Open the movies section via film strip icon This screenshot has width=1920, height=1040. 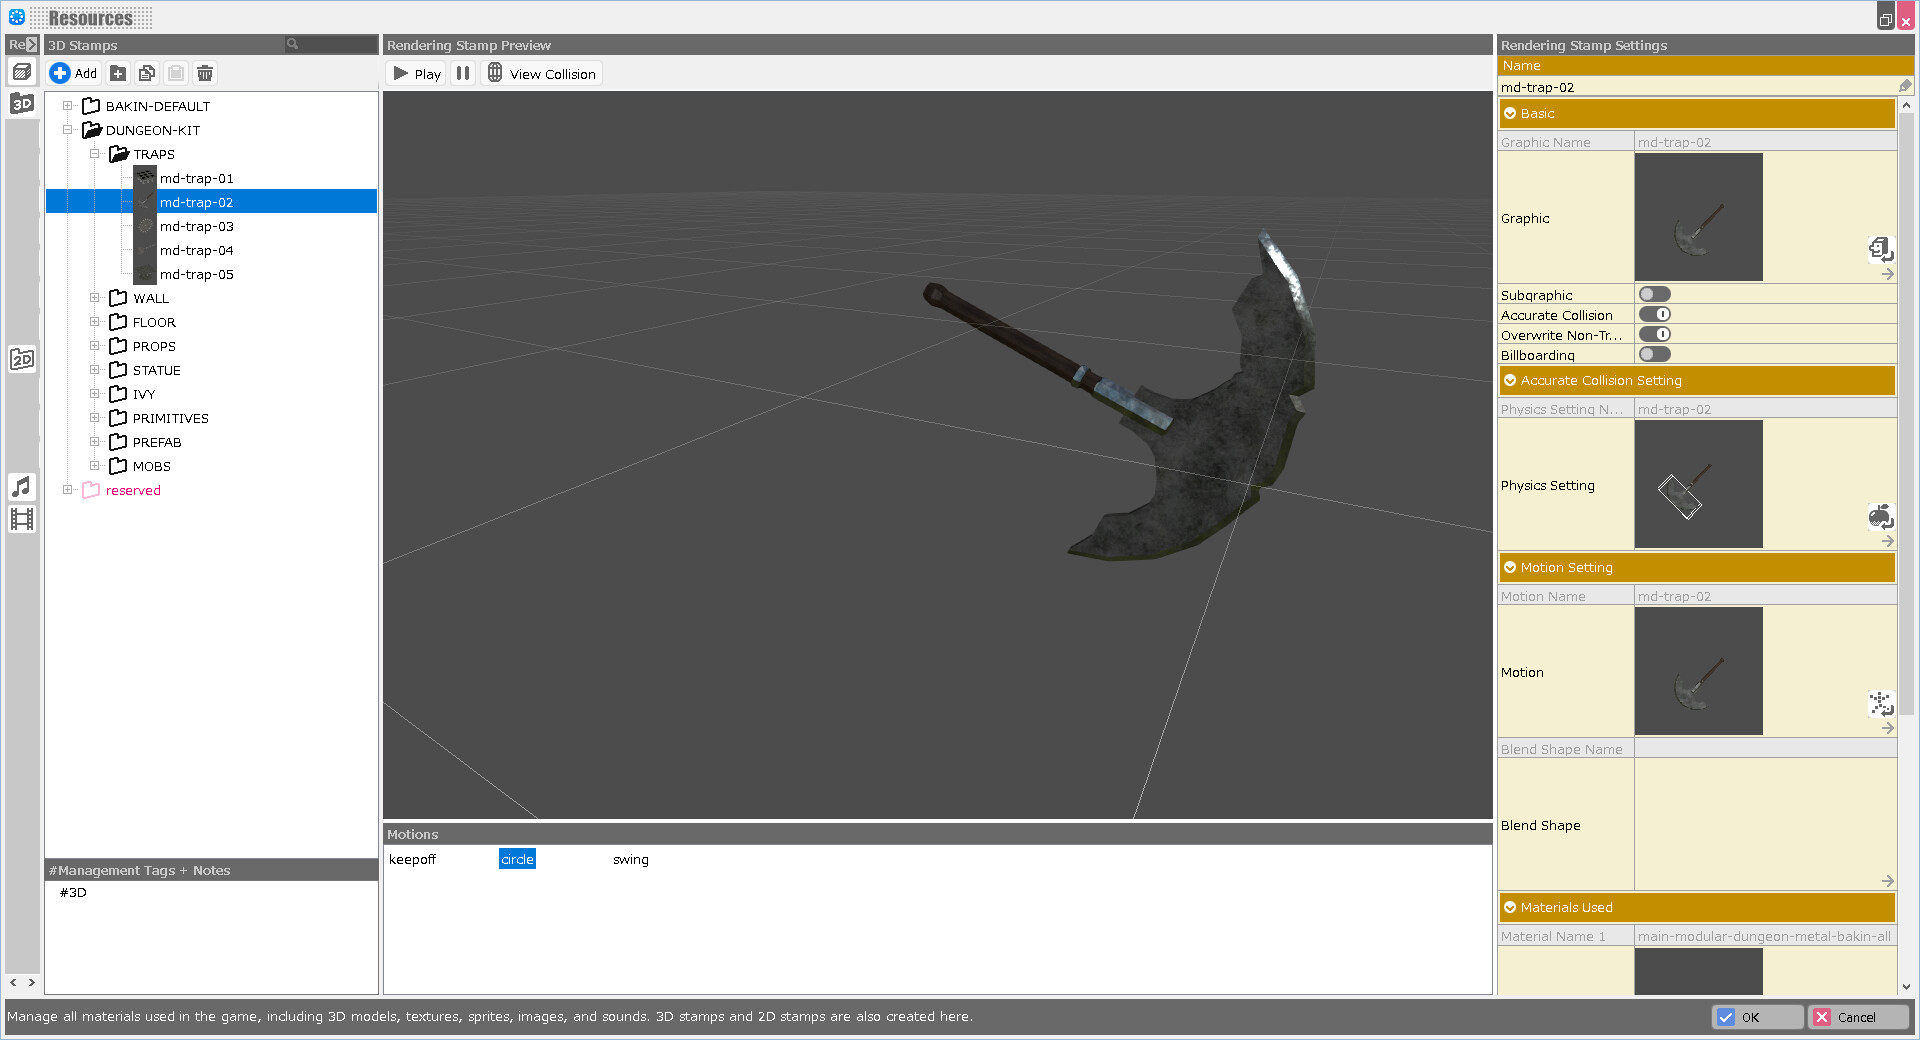click(21, 518)
